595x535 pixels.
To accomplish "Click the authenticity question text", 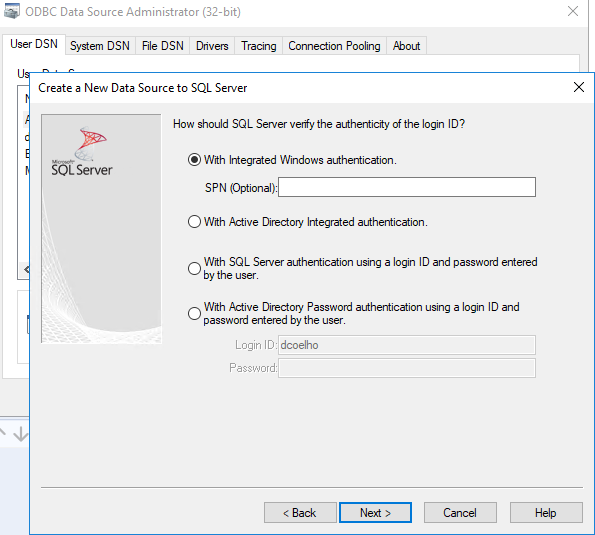I will (319, 124).
